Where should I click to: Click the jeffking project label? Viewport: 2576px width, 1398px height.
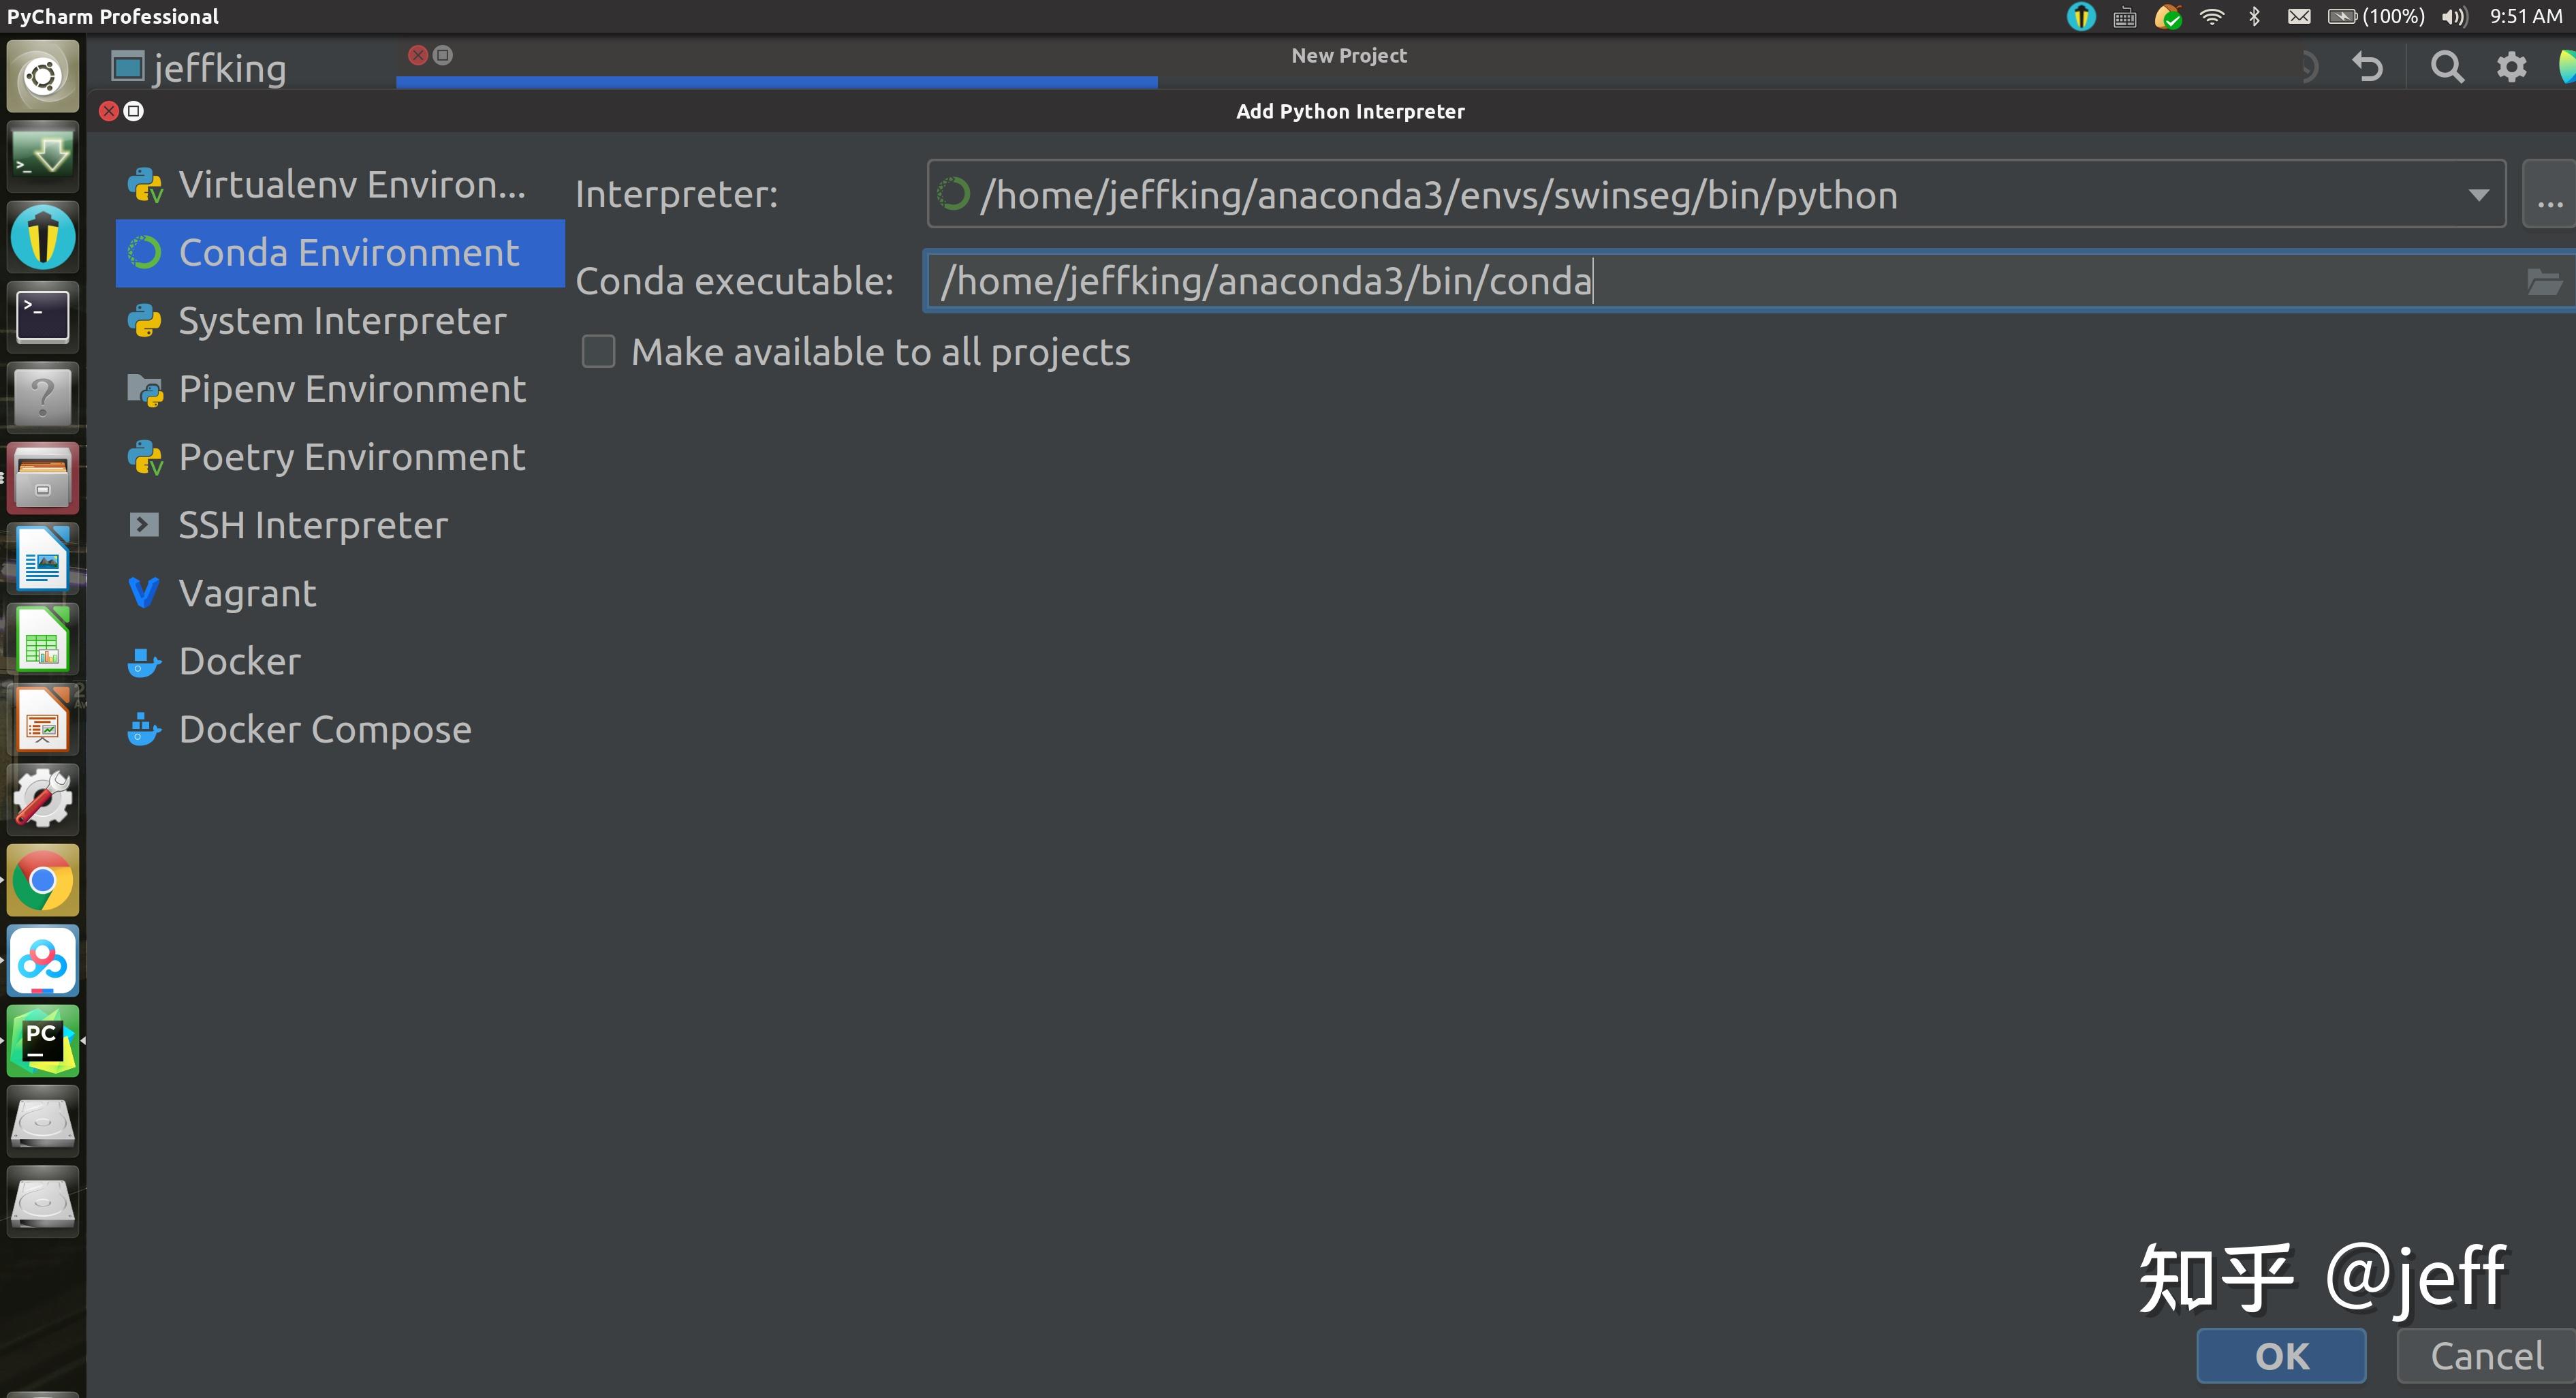point(220,68)
